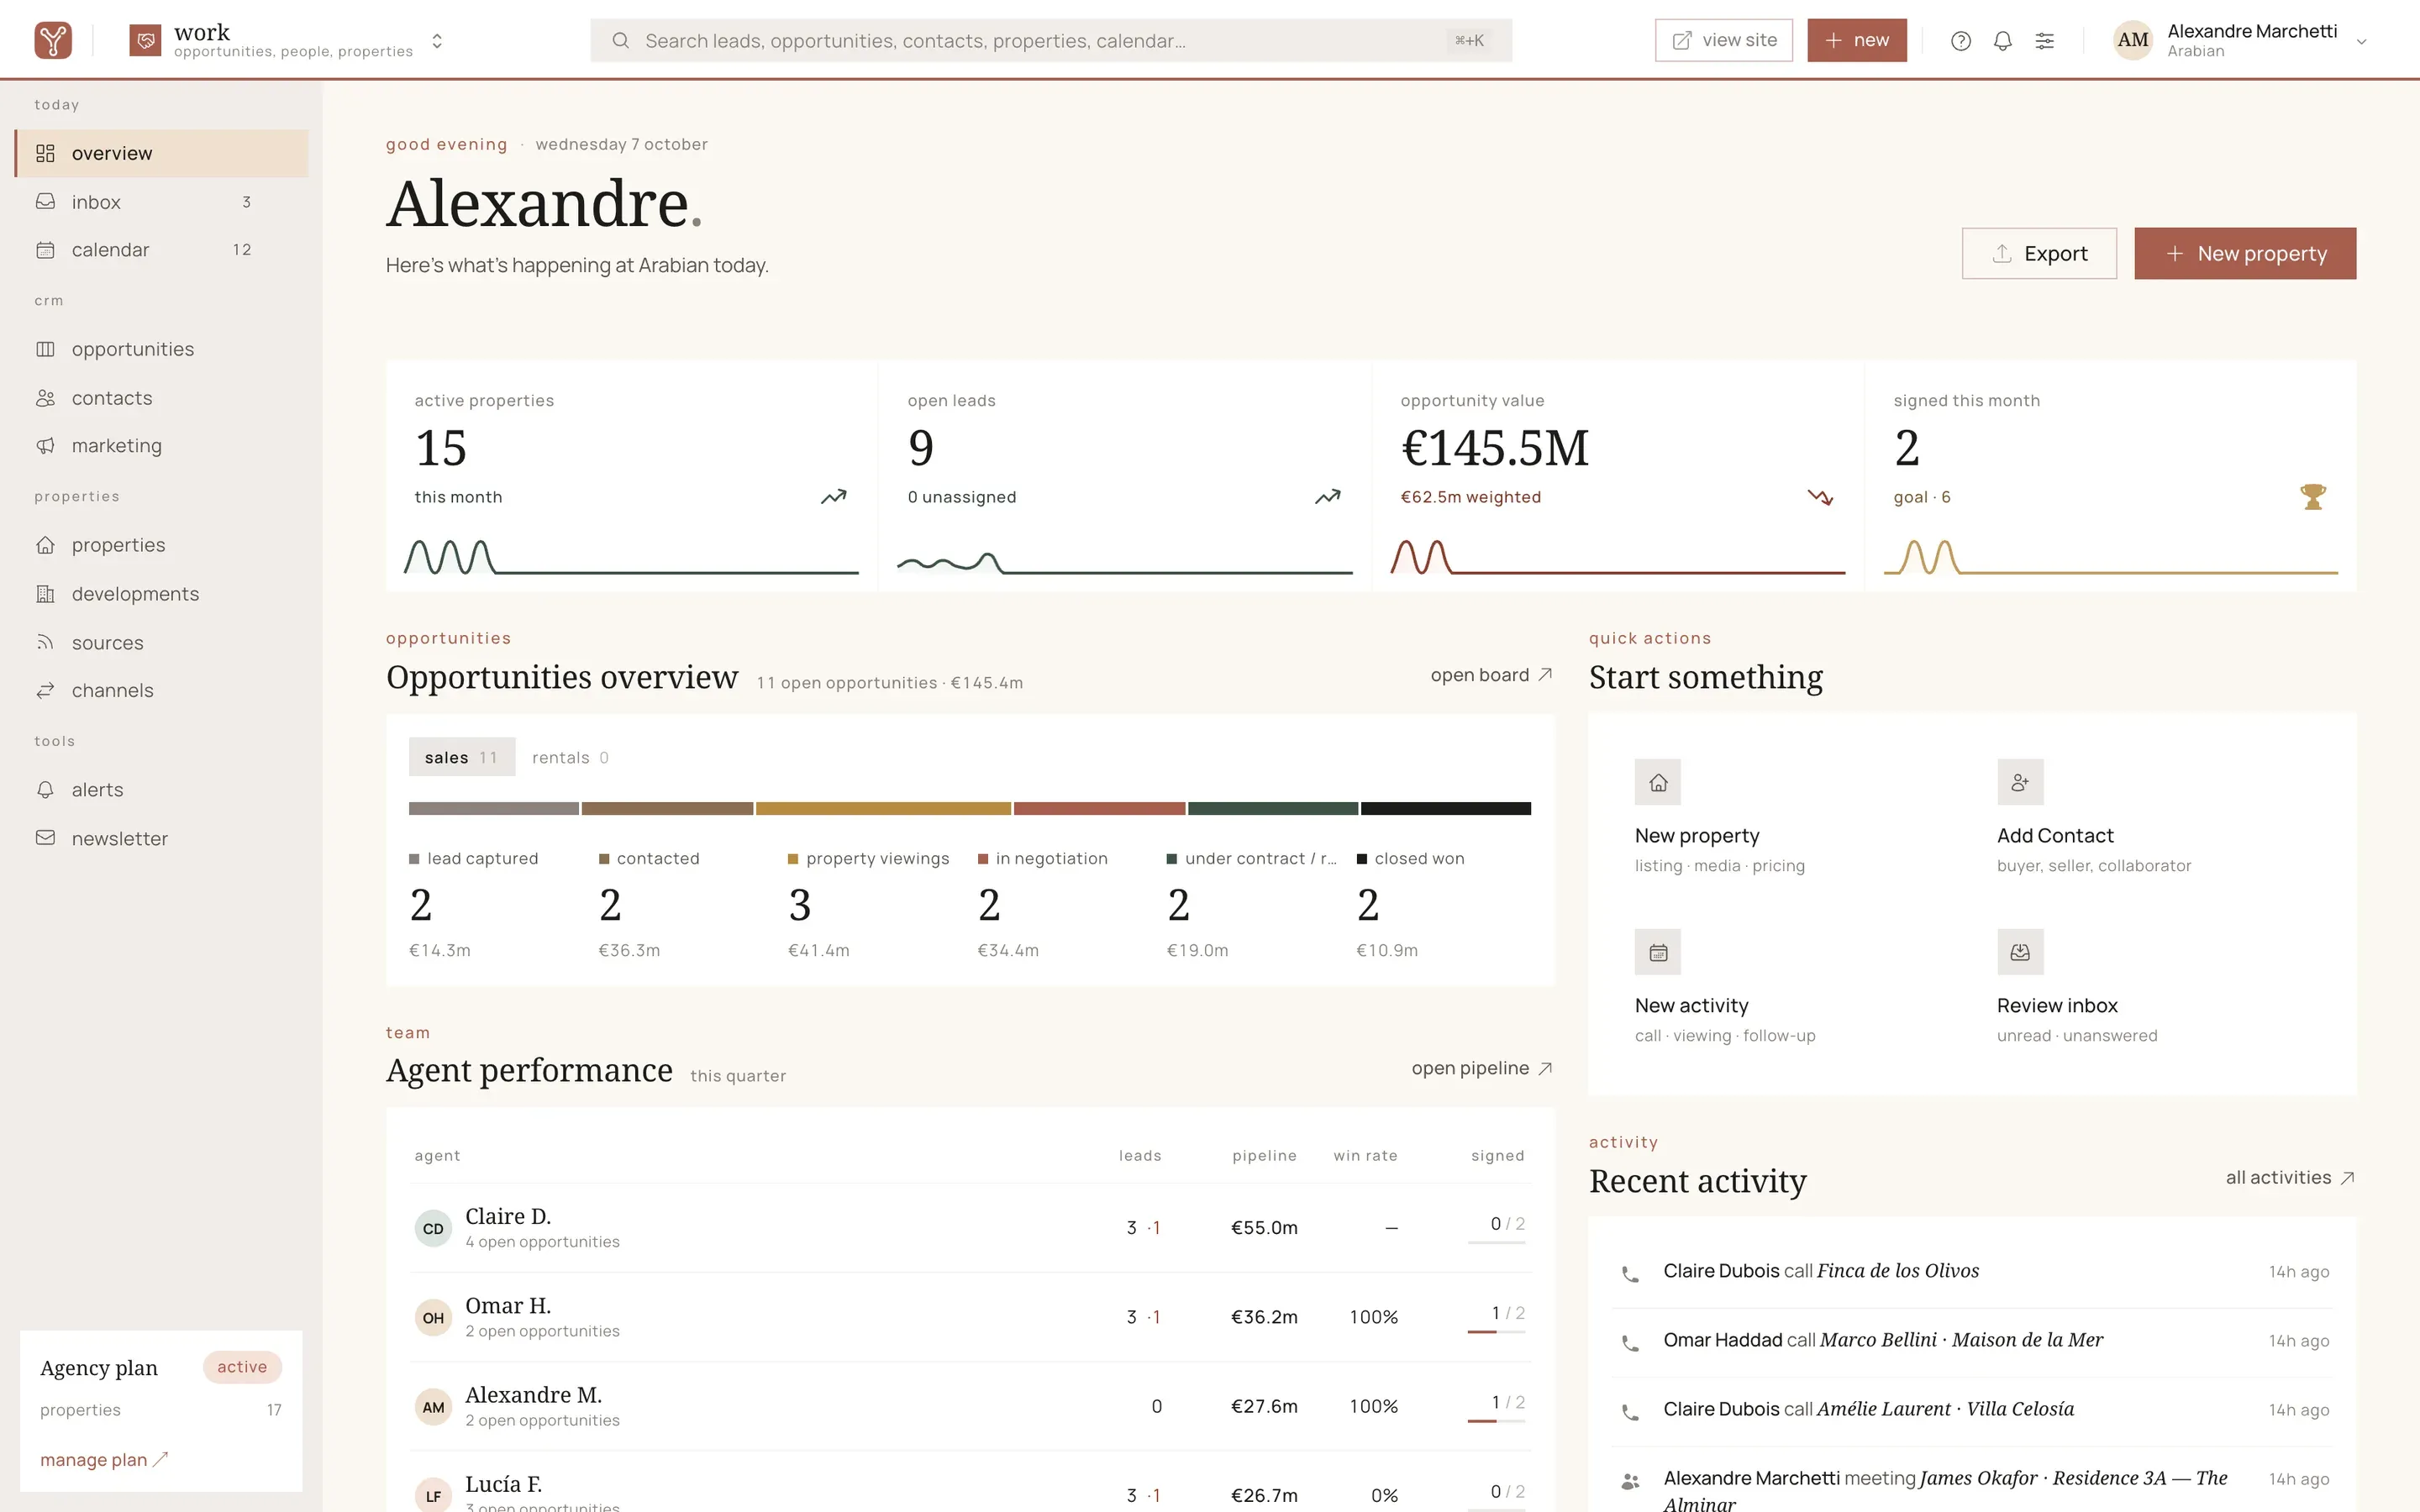Viewport: 2420px width, 1512px height.
Task: Switch to the sales tab
Action: coord(461,757)
